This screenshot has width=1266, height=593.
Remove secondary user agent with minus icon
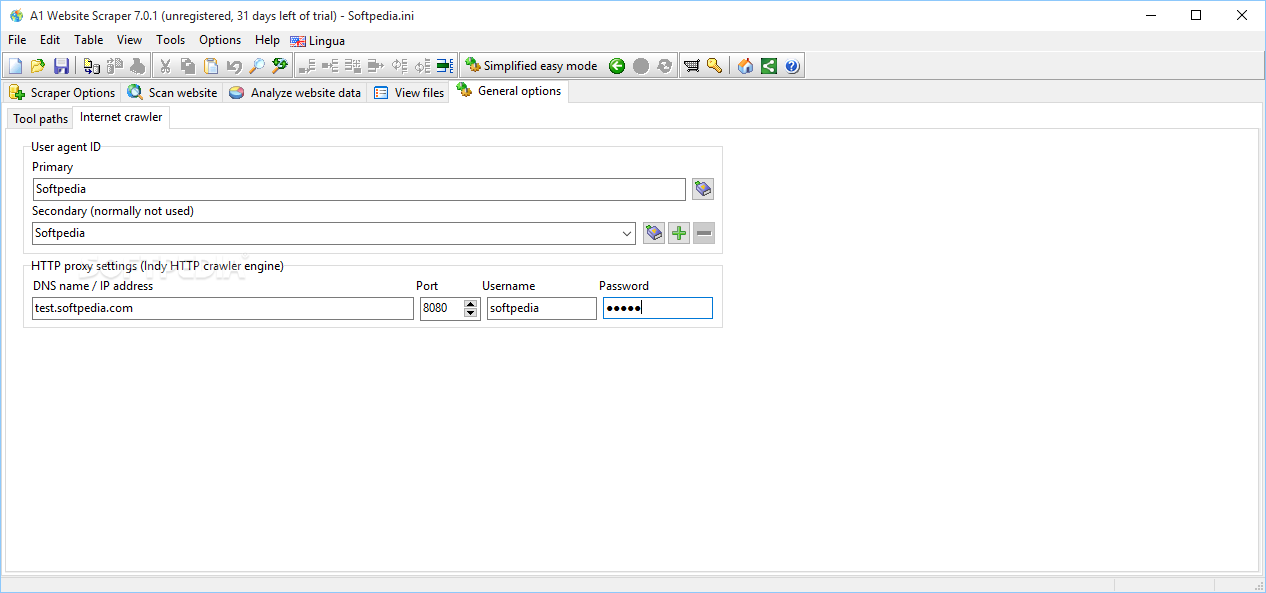[x=704, y=233]
